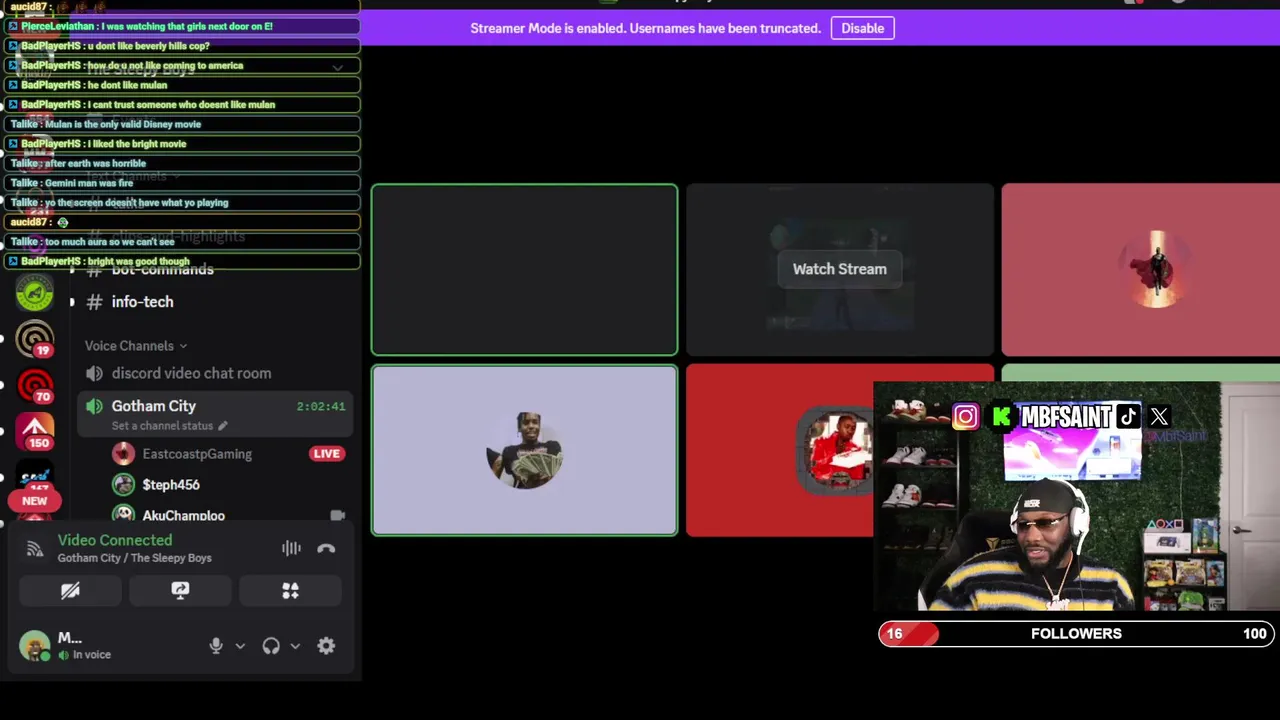Click followers goal progress bar

point(1076,634)
